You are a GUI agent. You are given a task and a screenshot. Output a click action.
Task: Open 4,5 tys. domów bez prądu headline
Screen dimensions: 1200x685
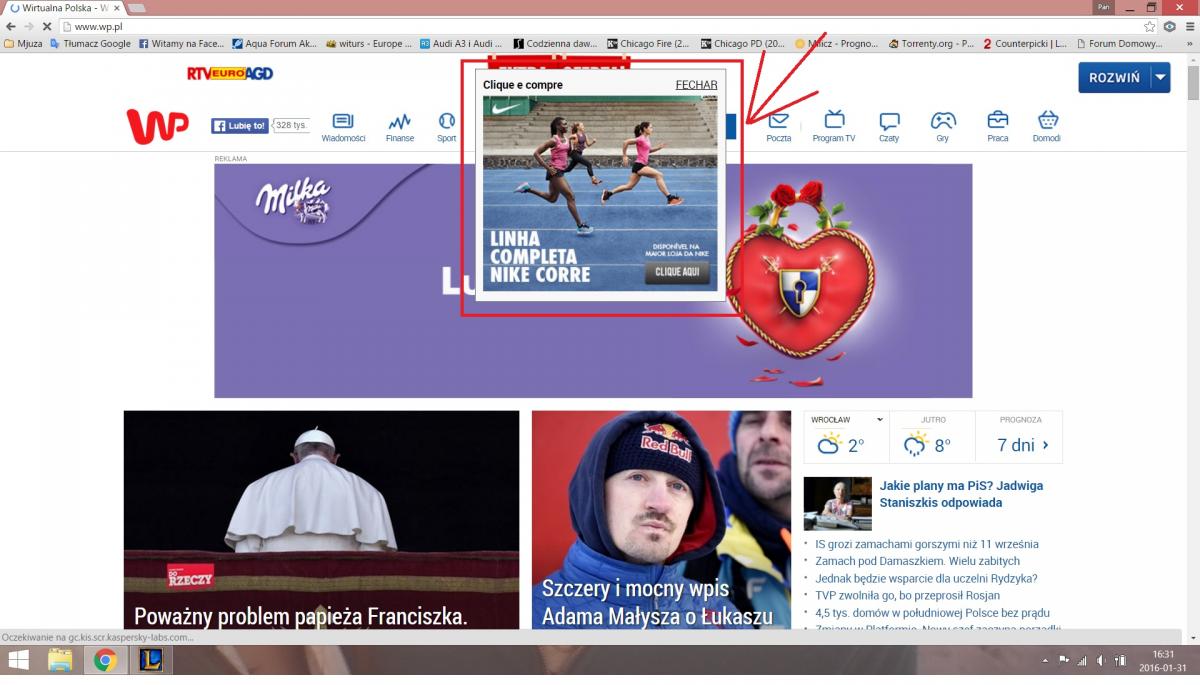pos(932,613)
